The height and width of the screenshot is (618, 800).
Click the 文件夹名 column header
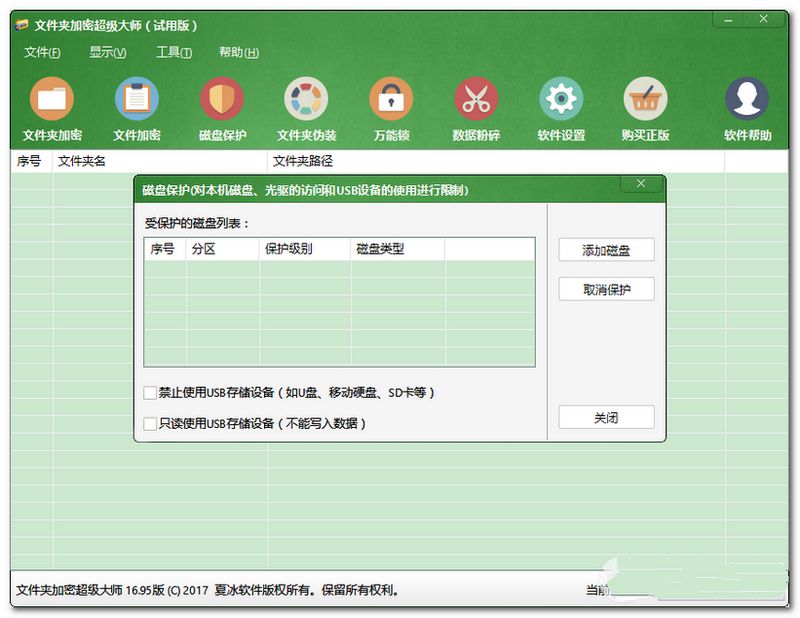(x=160, y=161)
